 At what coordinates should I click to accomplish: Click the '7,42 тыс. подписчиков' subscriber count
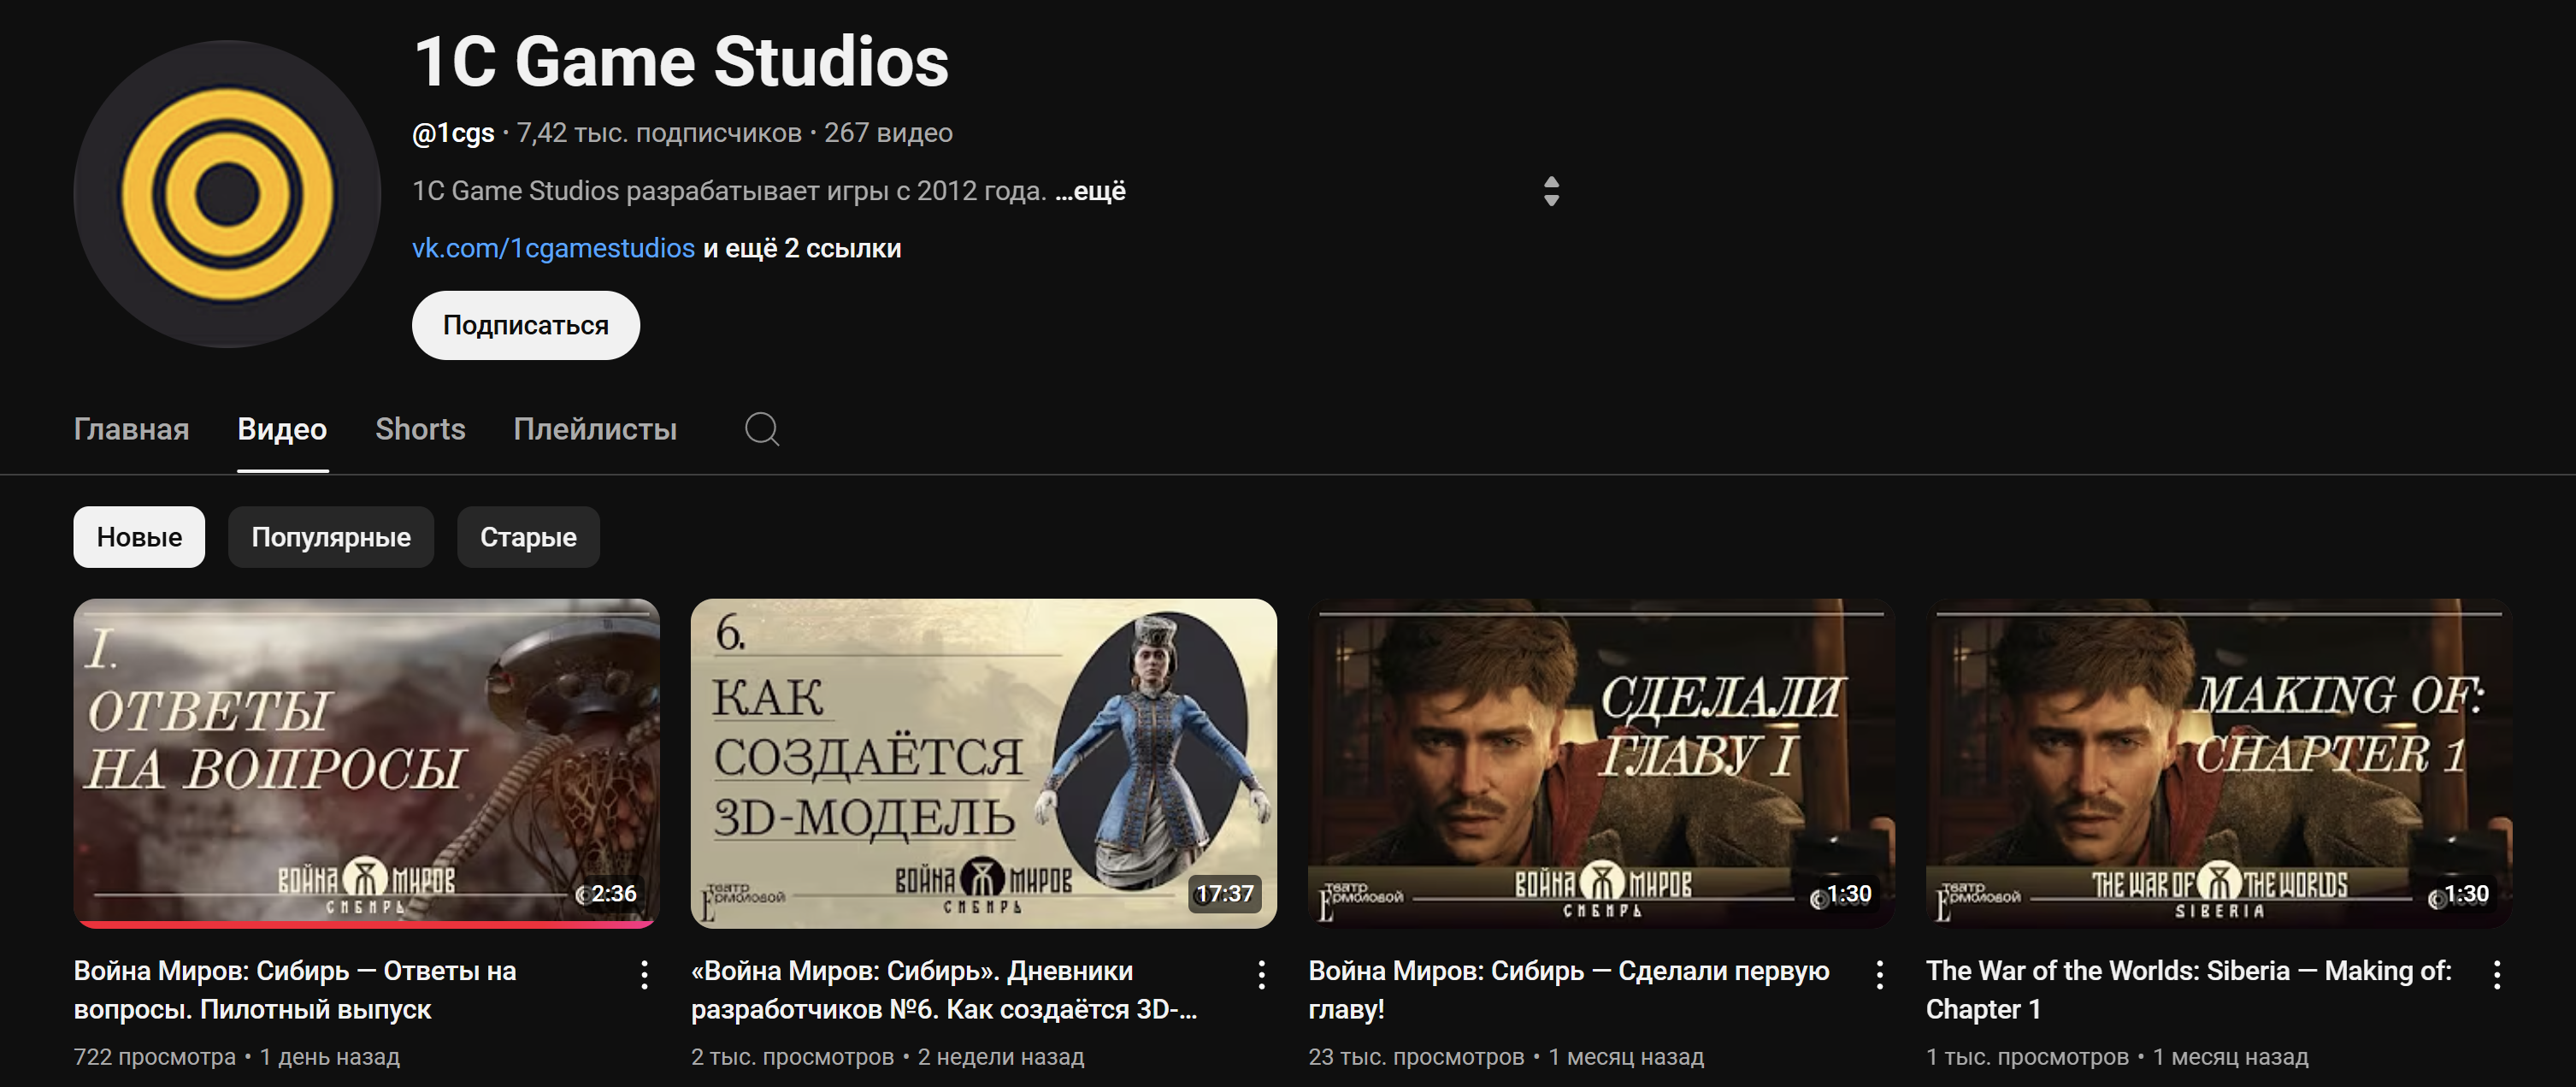(659, 133)
